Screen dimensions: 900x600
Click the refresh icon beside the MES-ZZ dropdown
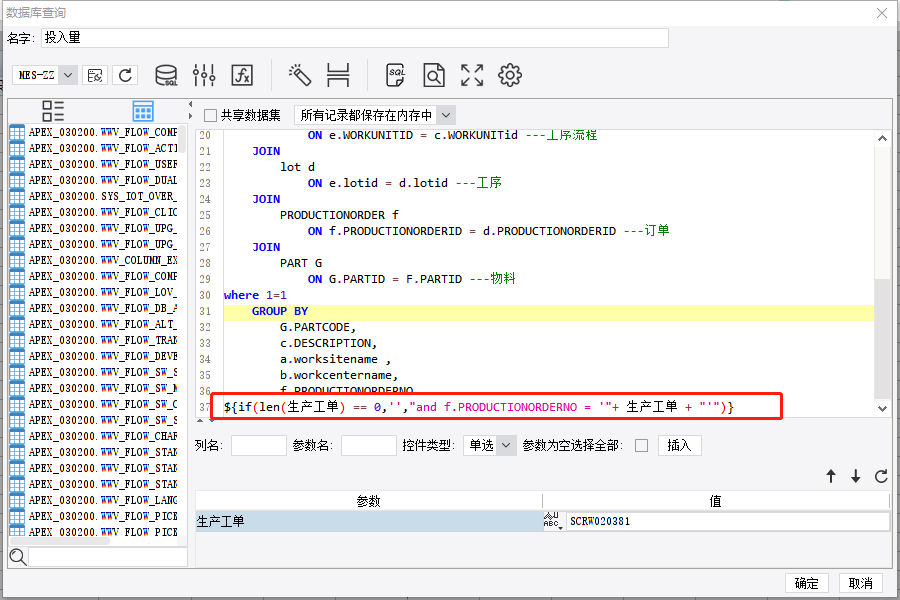tap(125, 75)
